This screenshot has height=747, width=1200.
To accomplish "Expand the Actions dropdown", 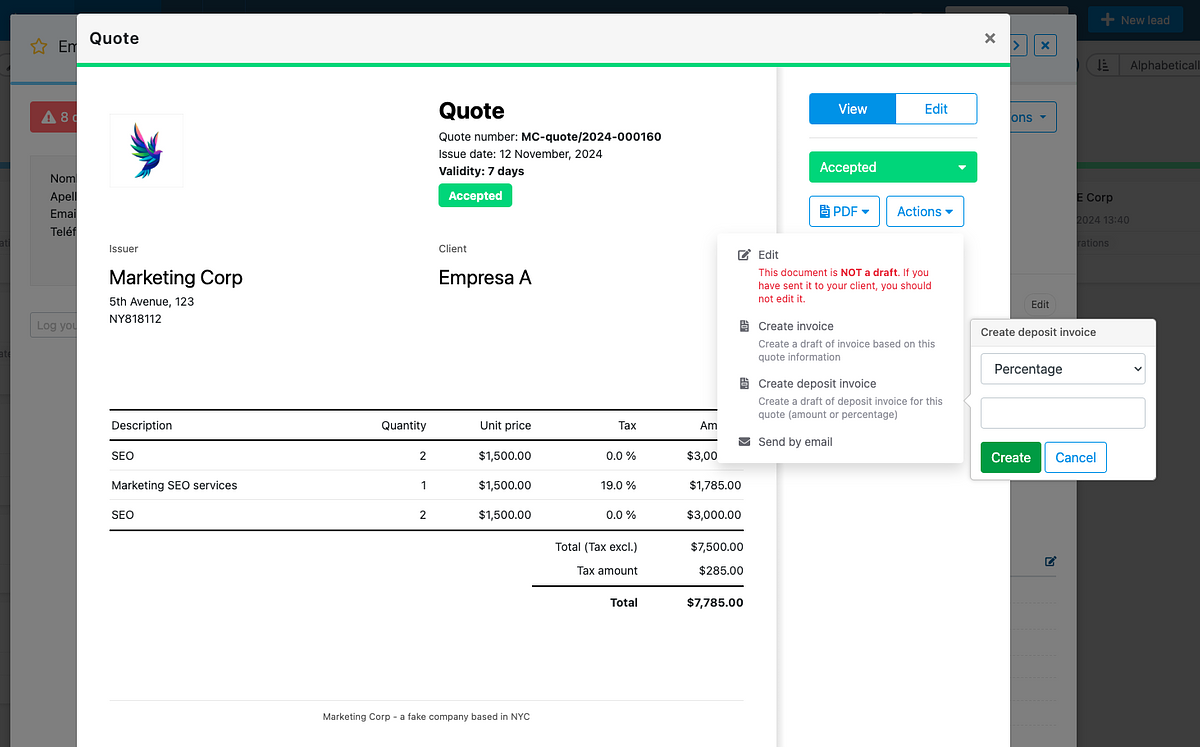I will click(924, 211).
